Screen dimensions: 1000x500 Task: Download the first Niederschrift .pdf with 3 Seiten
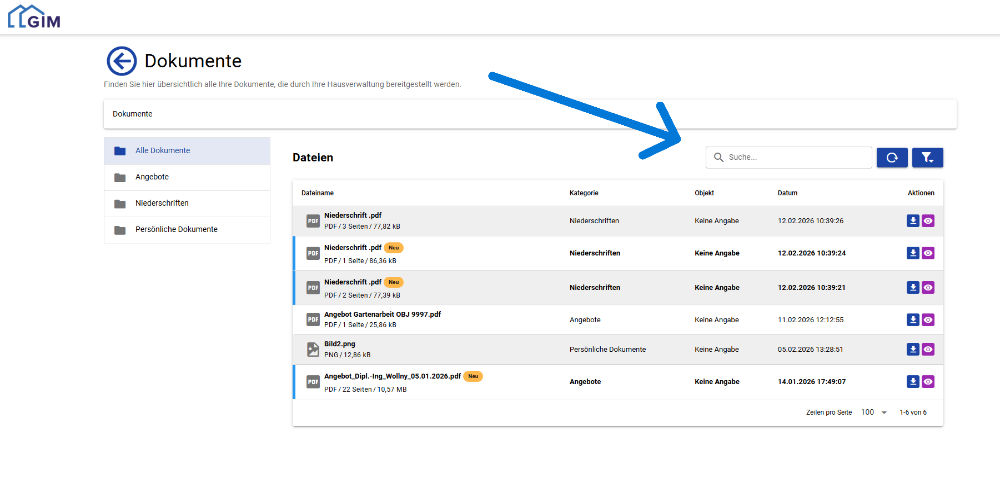(912, 221)
